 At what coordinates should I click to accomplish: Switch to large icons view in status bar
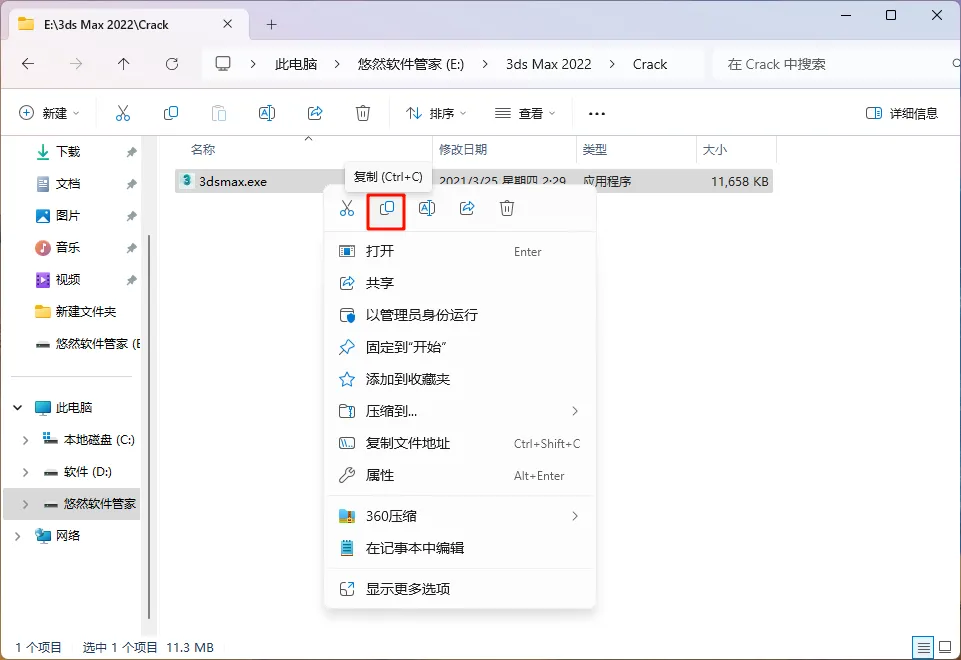[945, 647]
